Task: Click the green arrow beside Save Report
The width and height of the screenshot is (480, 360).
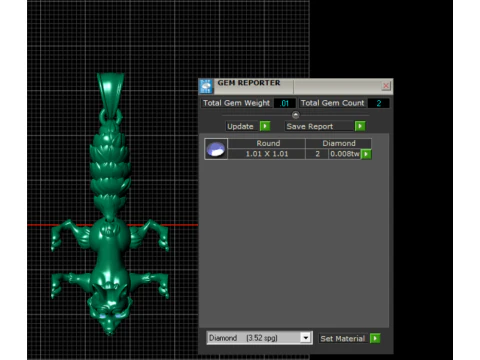Action: (x=360, y=126)
